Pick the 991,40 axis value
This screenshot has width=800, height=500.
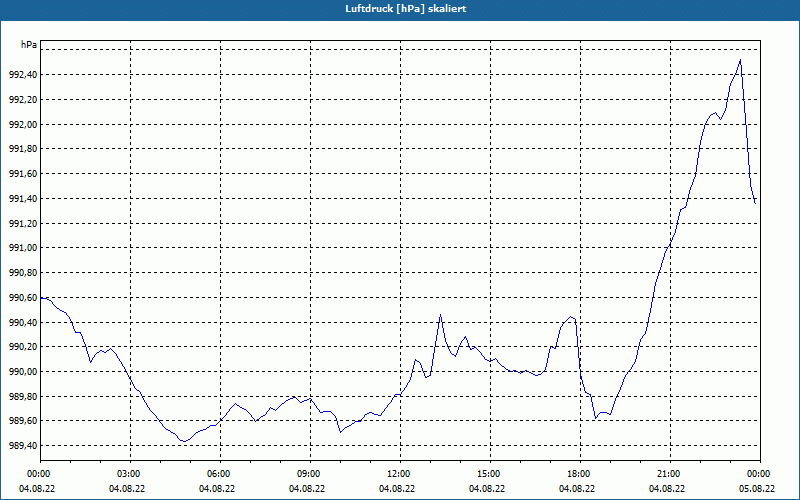(x=22, y=199)
